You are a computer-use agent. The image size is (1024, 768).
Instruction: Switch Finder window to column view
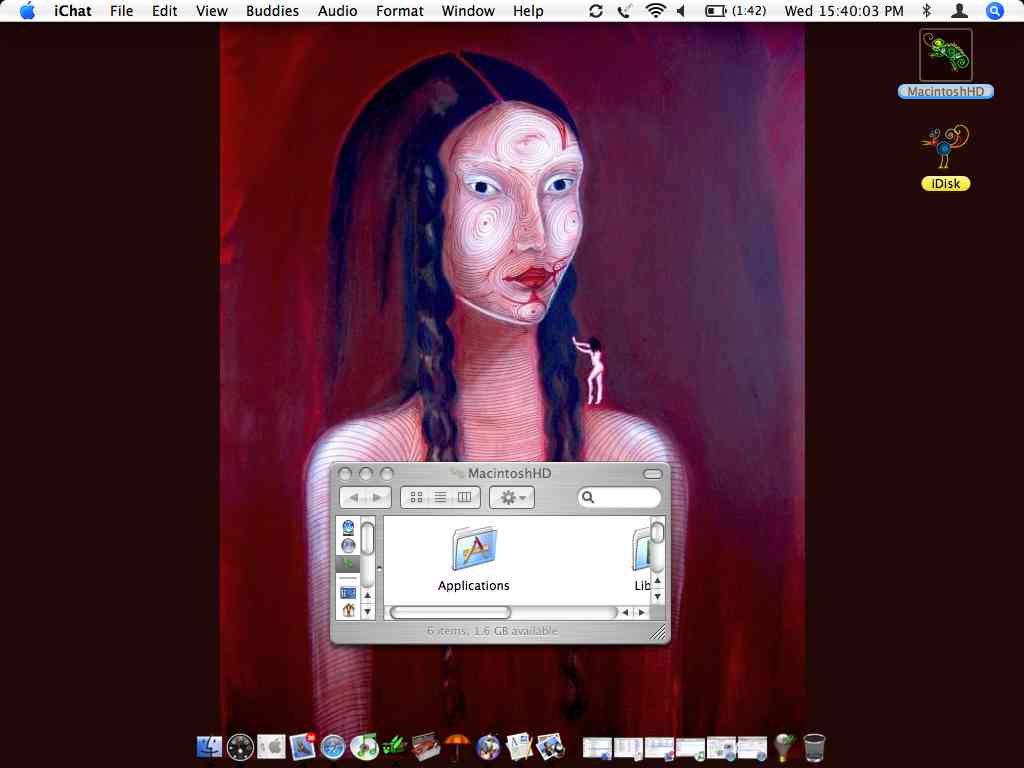[x=465, y=498]
